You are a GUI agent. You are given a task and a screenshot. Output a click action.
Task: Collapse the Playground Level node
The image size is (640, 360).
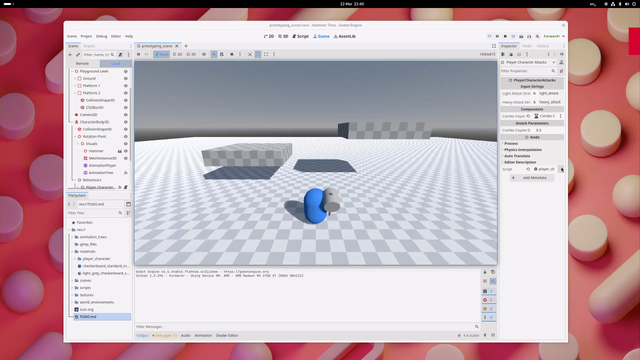72,71
